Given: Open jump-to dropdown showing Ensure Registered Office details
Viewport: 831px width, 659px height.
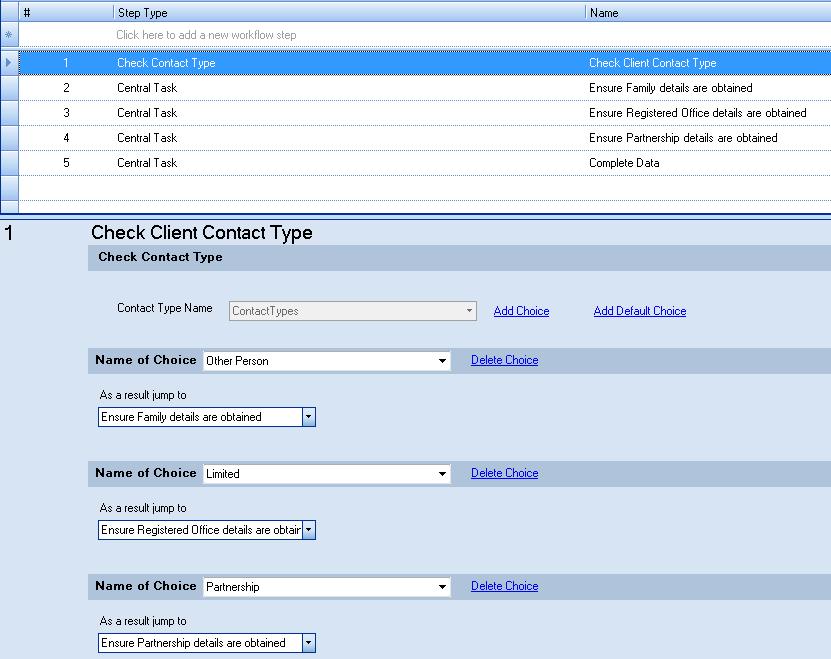Looking at the screenshot, I should tap(309, 530).
